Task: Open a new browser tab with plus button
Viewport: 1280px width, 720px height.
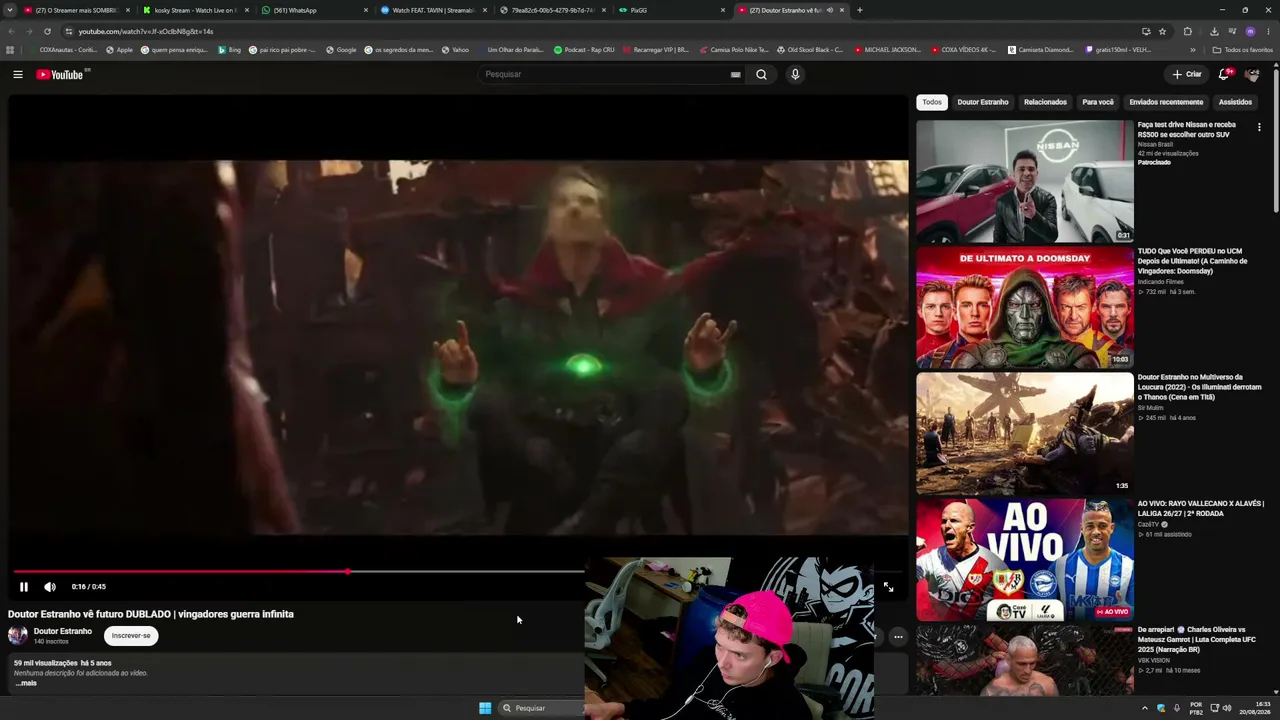Action: click(x=860, y=10)
